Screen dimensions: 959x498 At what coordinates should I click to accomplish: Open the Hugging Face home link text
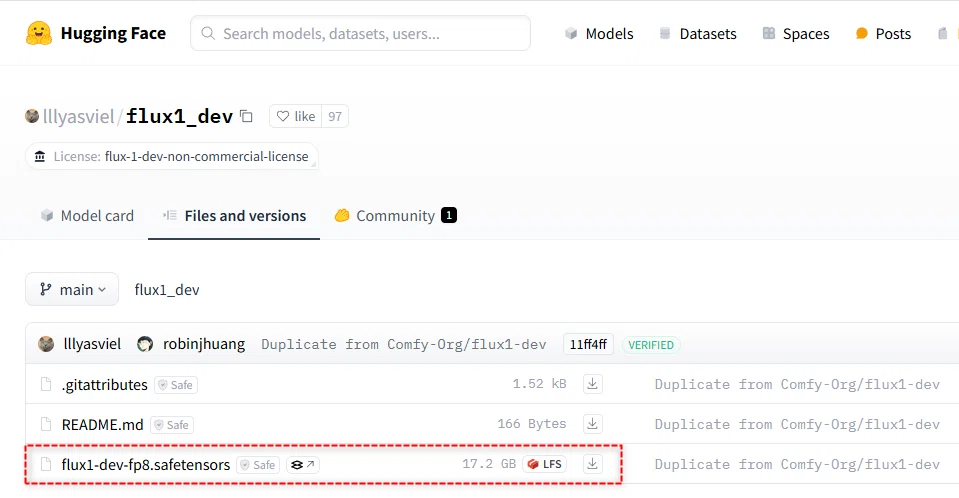[113, 33]
